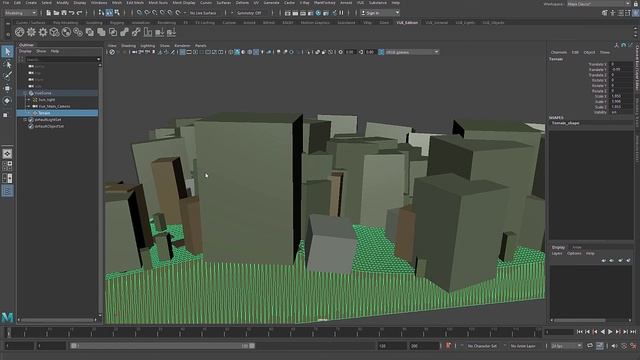
Task: Expand the defaultLightSet node in Outliner
Action: (x=25, y=120)
